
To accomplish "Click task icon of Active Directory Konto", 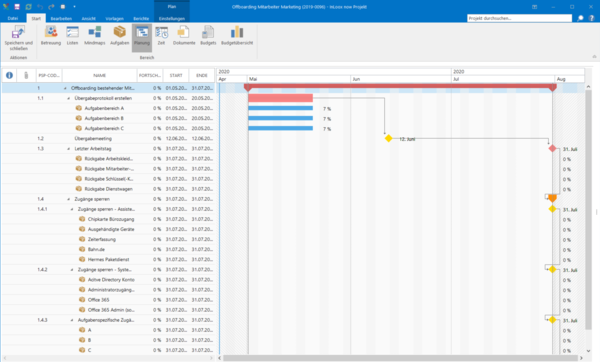I will [x=82, y=279].
